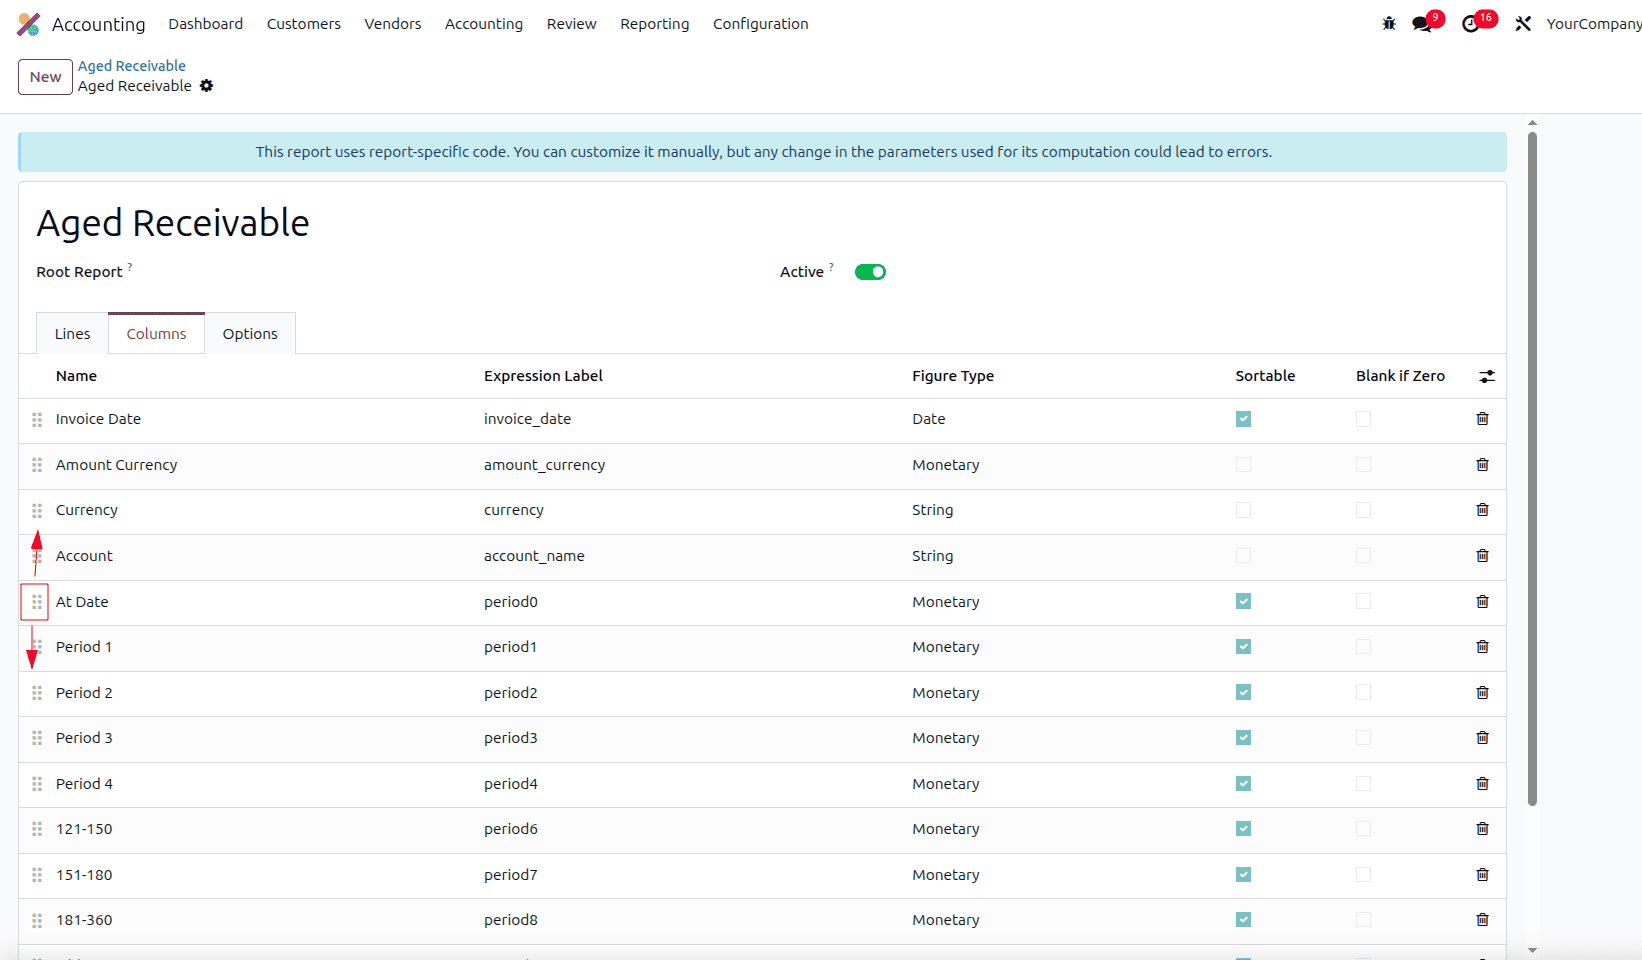1642x960 pixels.
Task: Open the Root Report help tooltip mark
Action: coord(130,267)
